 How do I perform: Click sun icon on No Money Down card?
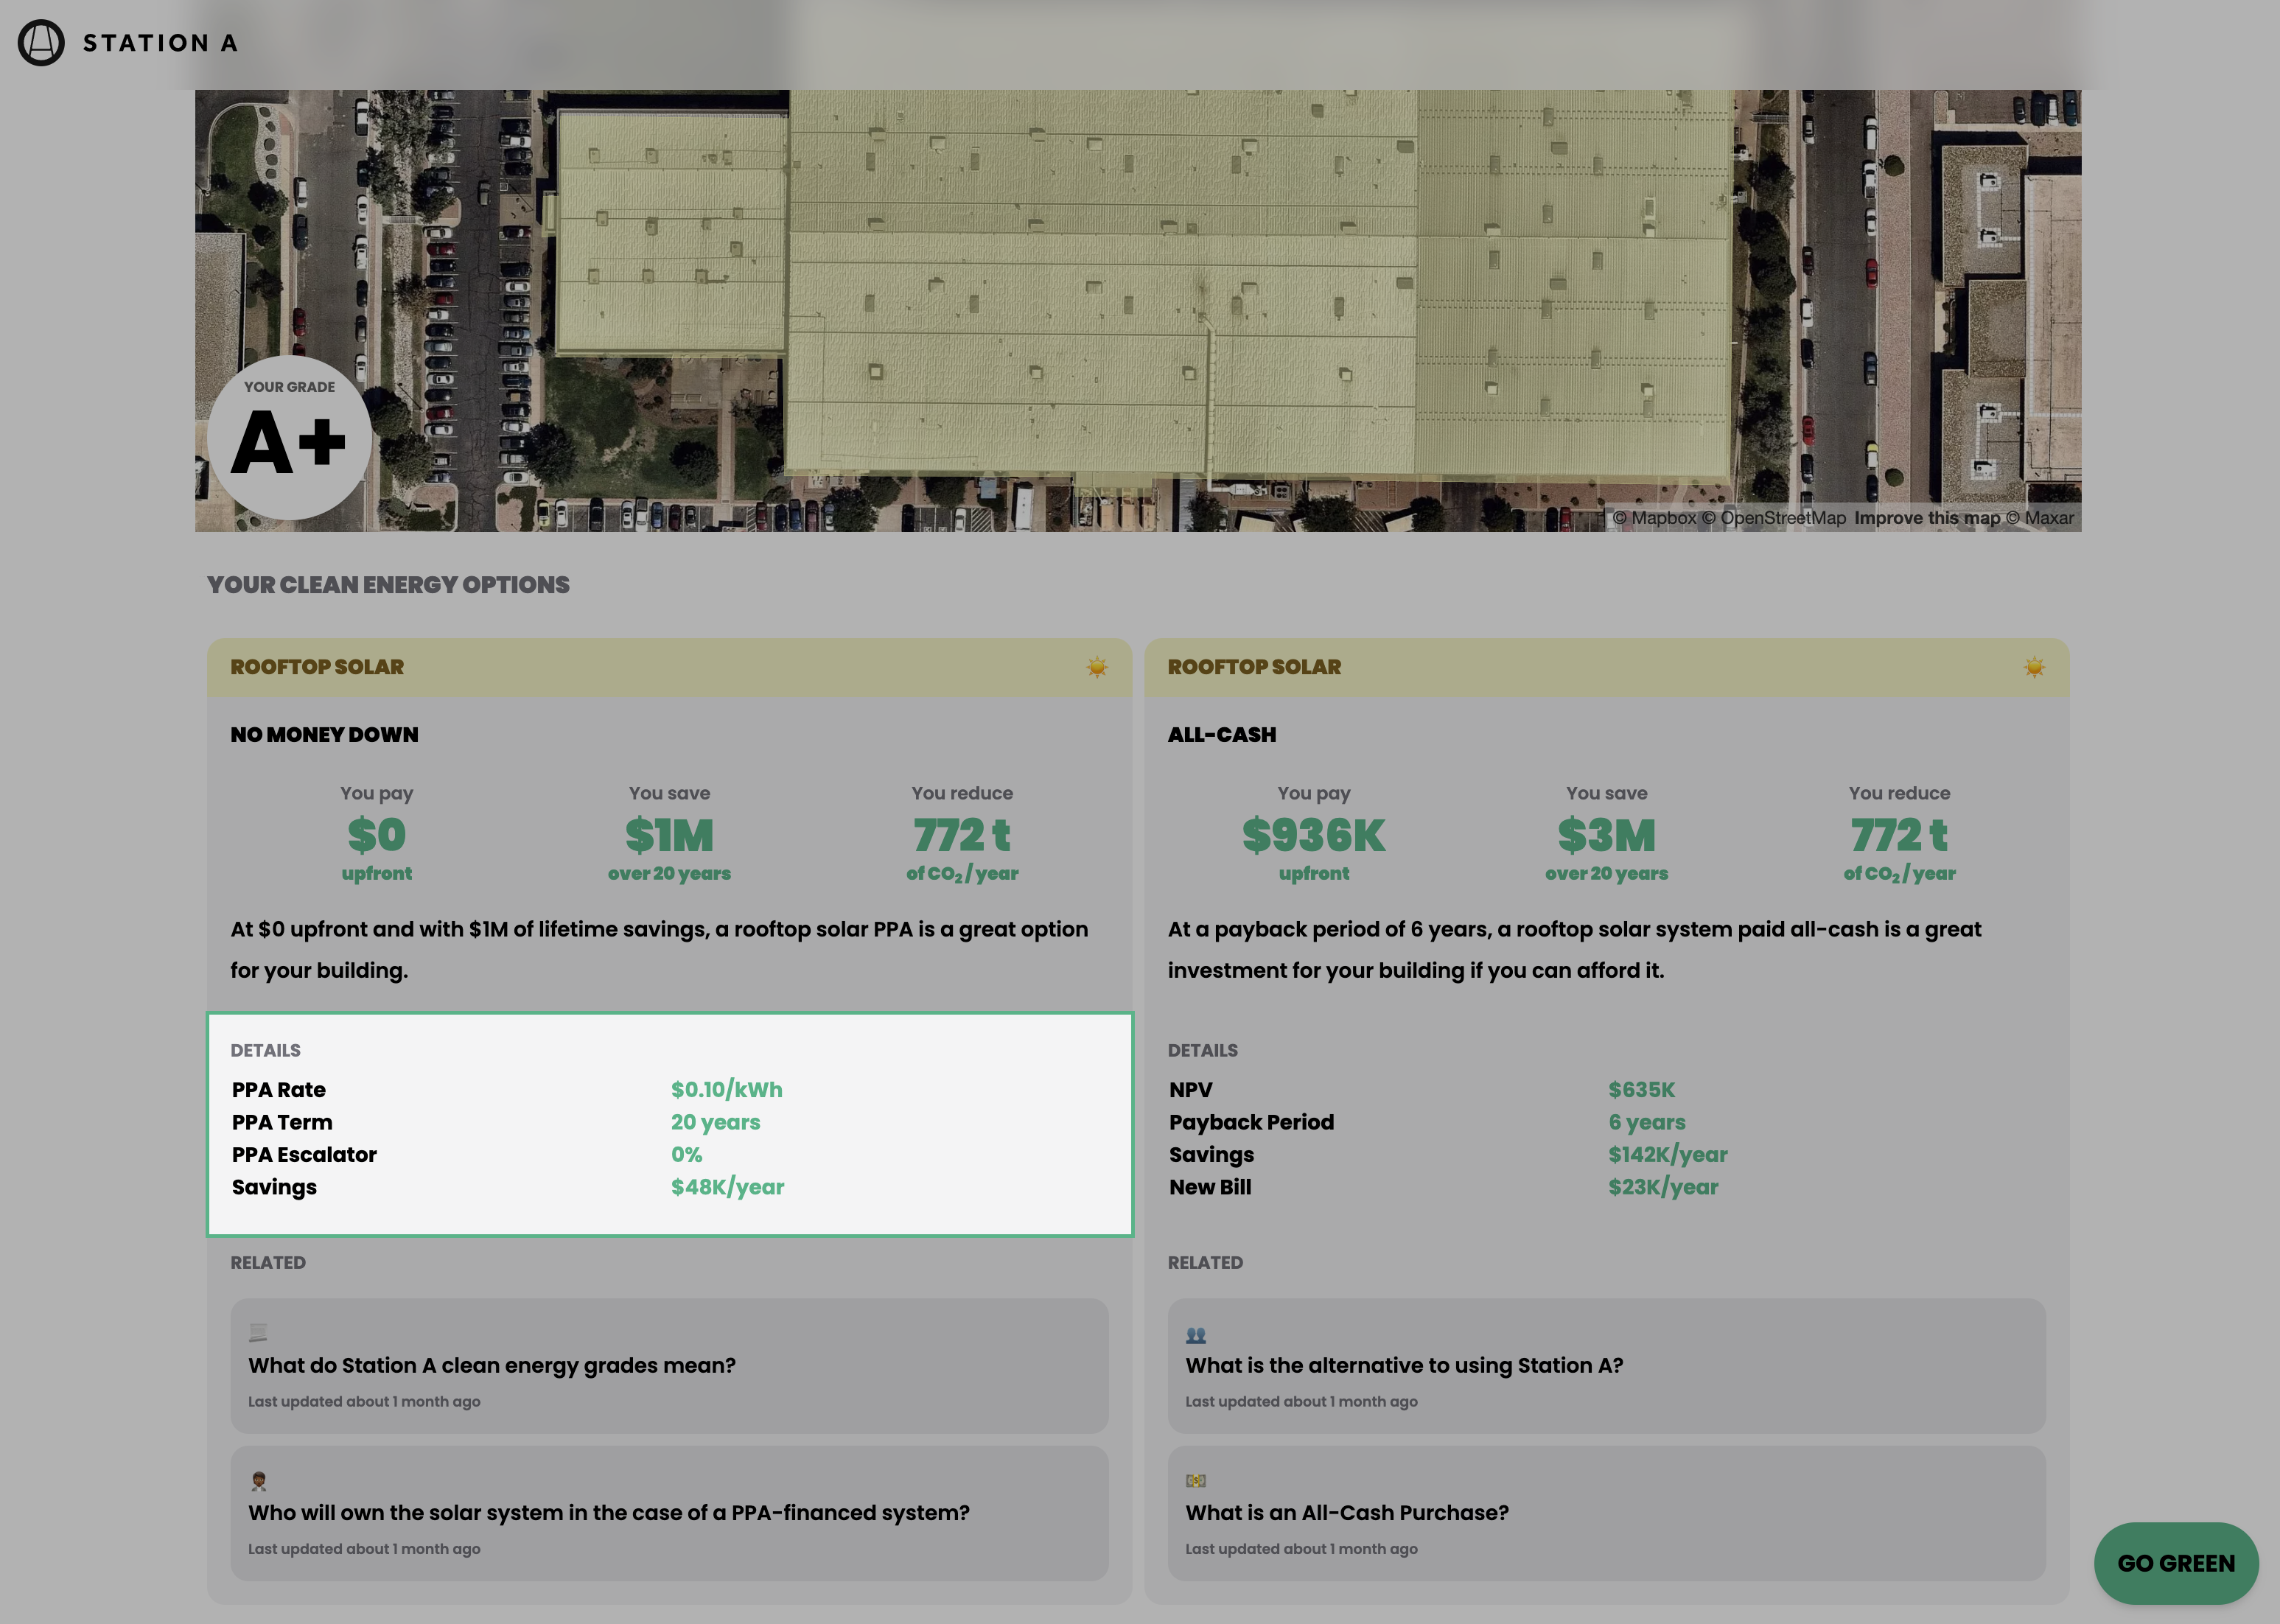click(1097, 667)
